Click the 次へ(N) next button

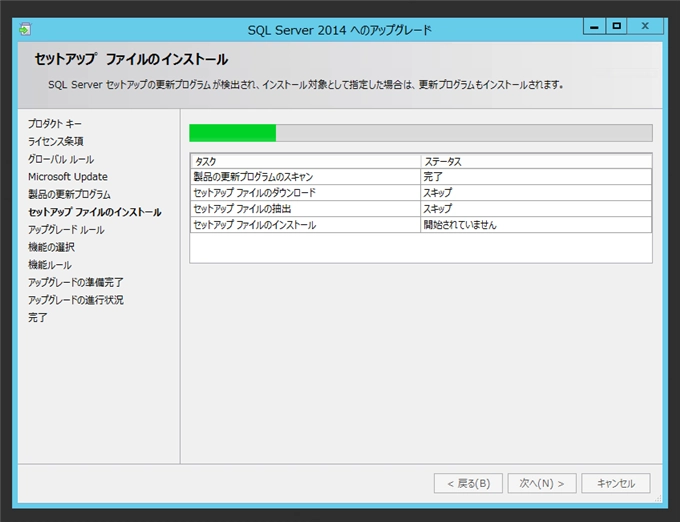pyautogui.click(x=542, y=483)
